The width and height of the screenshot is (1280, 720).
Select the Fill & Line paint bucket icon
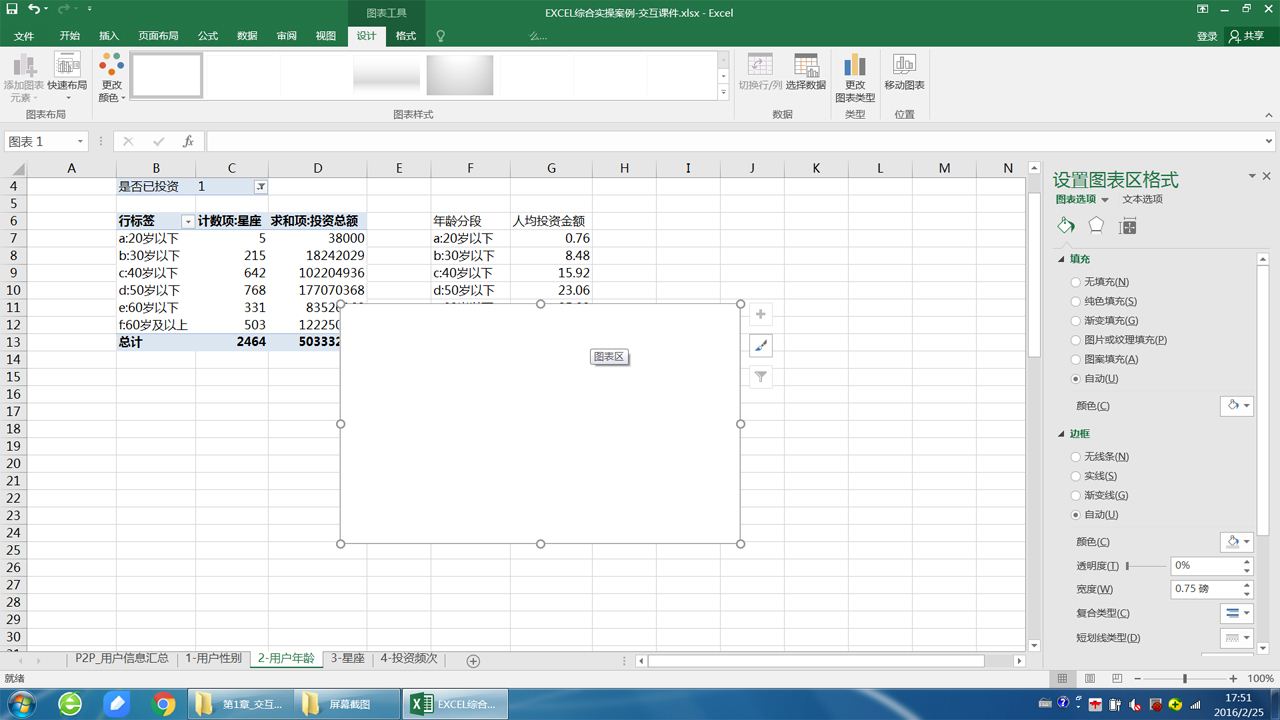tap(1066, 226)
